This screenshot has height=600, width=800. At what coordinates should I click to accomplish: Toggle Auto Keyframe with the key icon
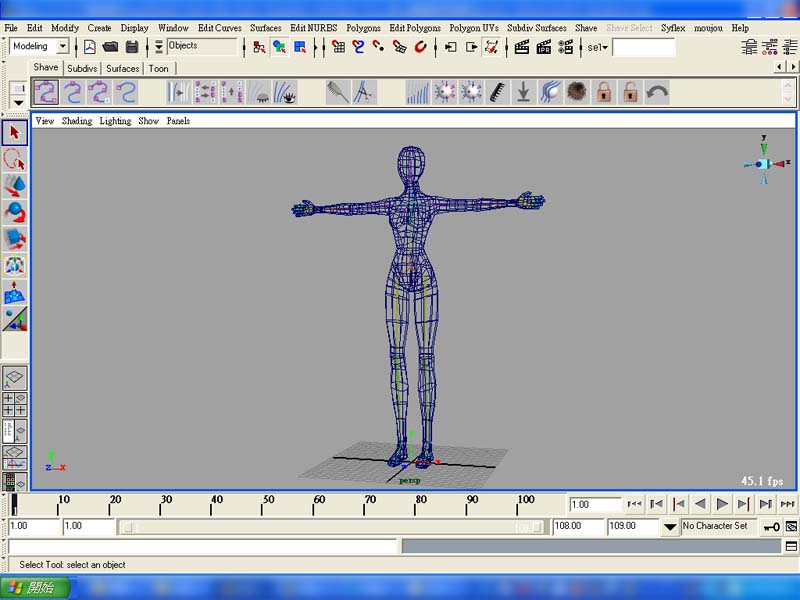771,527
